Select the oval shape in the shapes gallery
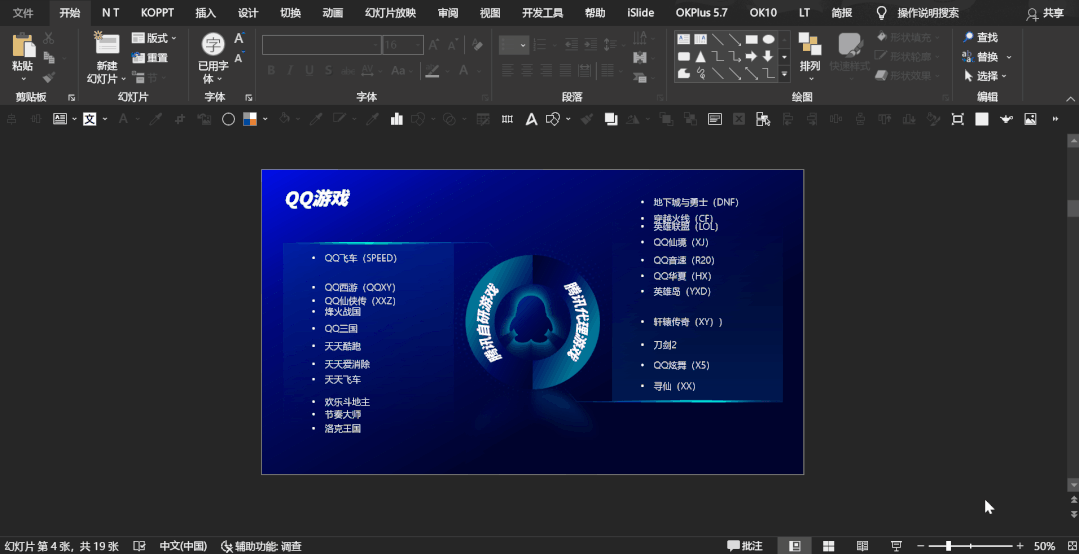 (769, 39)
